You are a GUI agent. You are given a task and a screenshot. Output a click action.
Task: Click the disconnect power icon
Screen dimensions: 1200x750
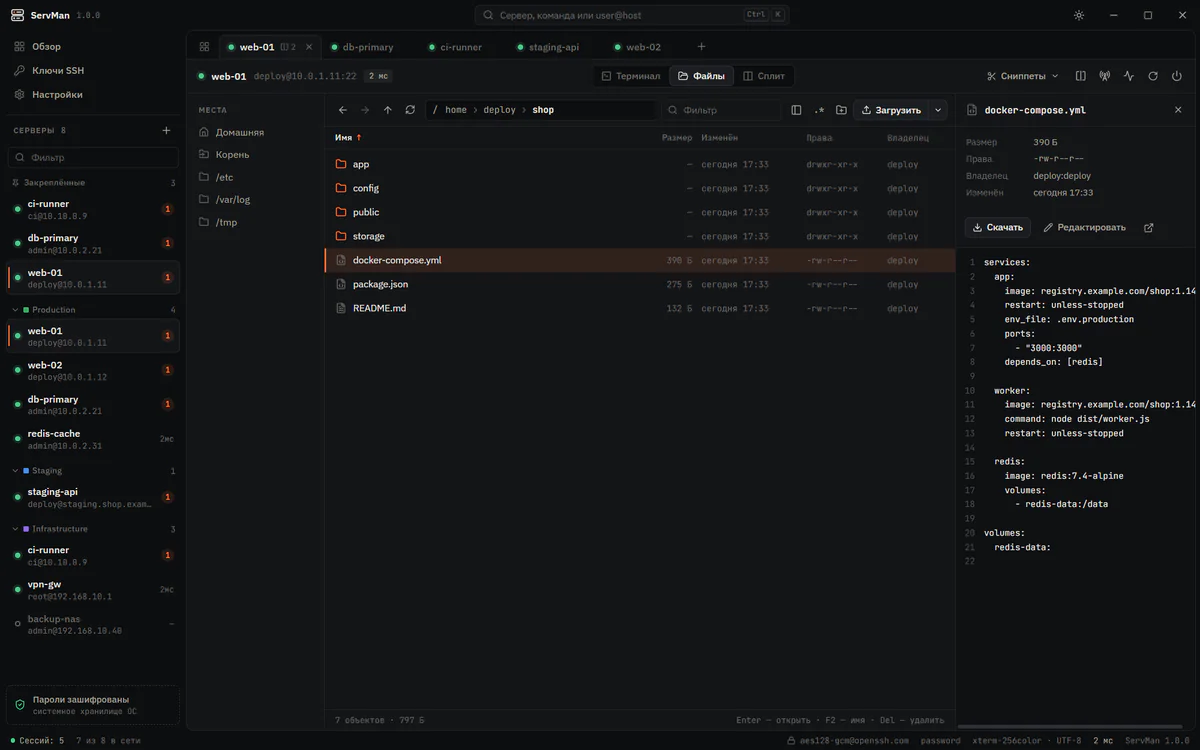[x=1177, y=76]
